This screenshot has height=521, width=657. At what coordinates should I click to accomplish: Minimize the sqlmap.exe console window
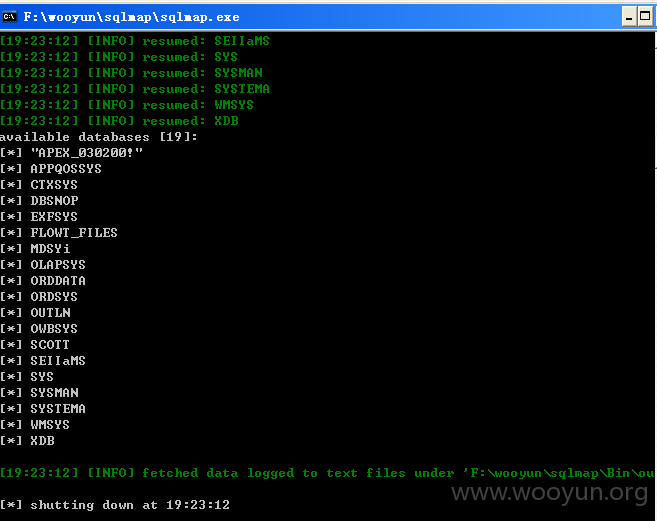tap(629, 17)
